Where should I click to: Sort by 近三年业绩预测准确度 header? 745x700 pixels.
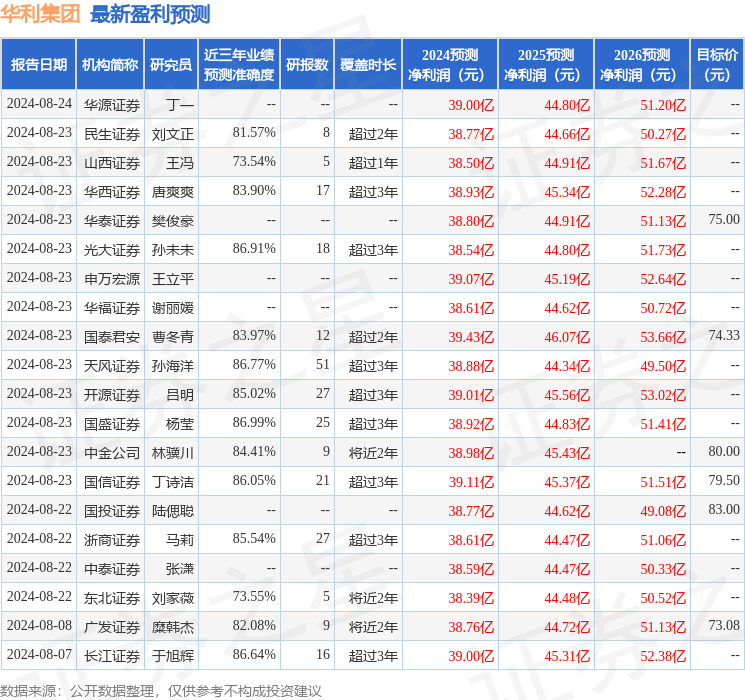[x=238, y=65]
